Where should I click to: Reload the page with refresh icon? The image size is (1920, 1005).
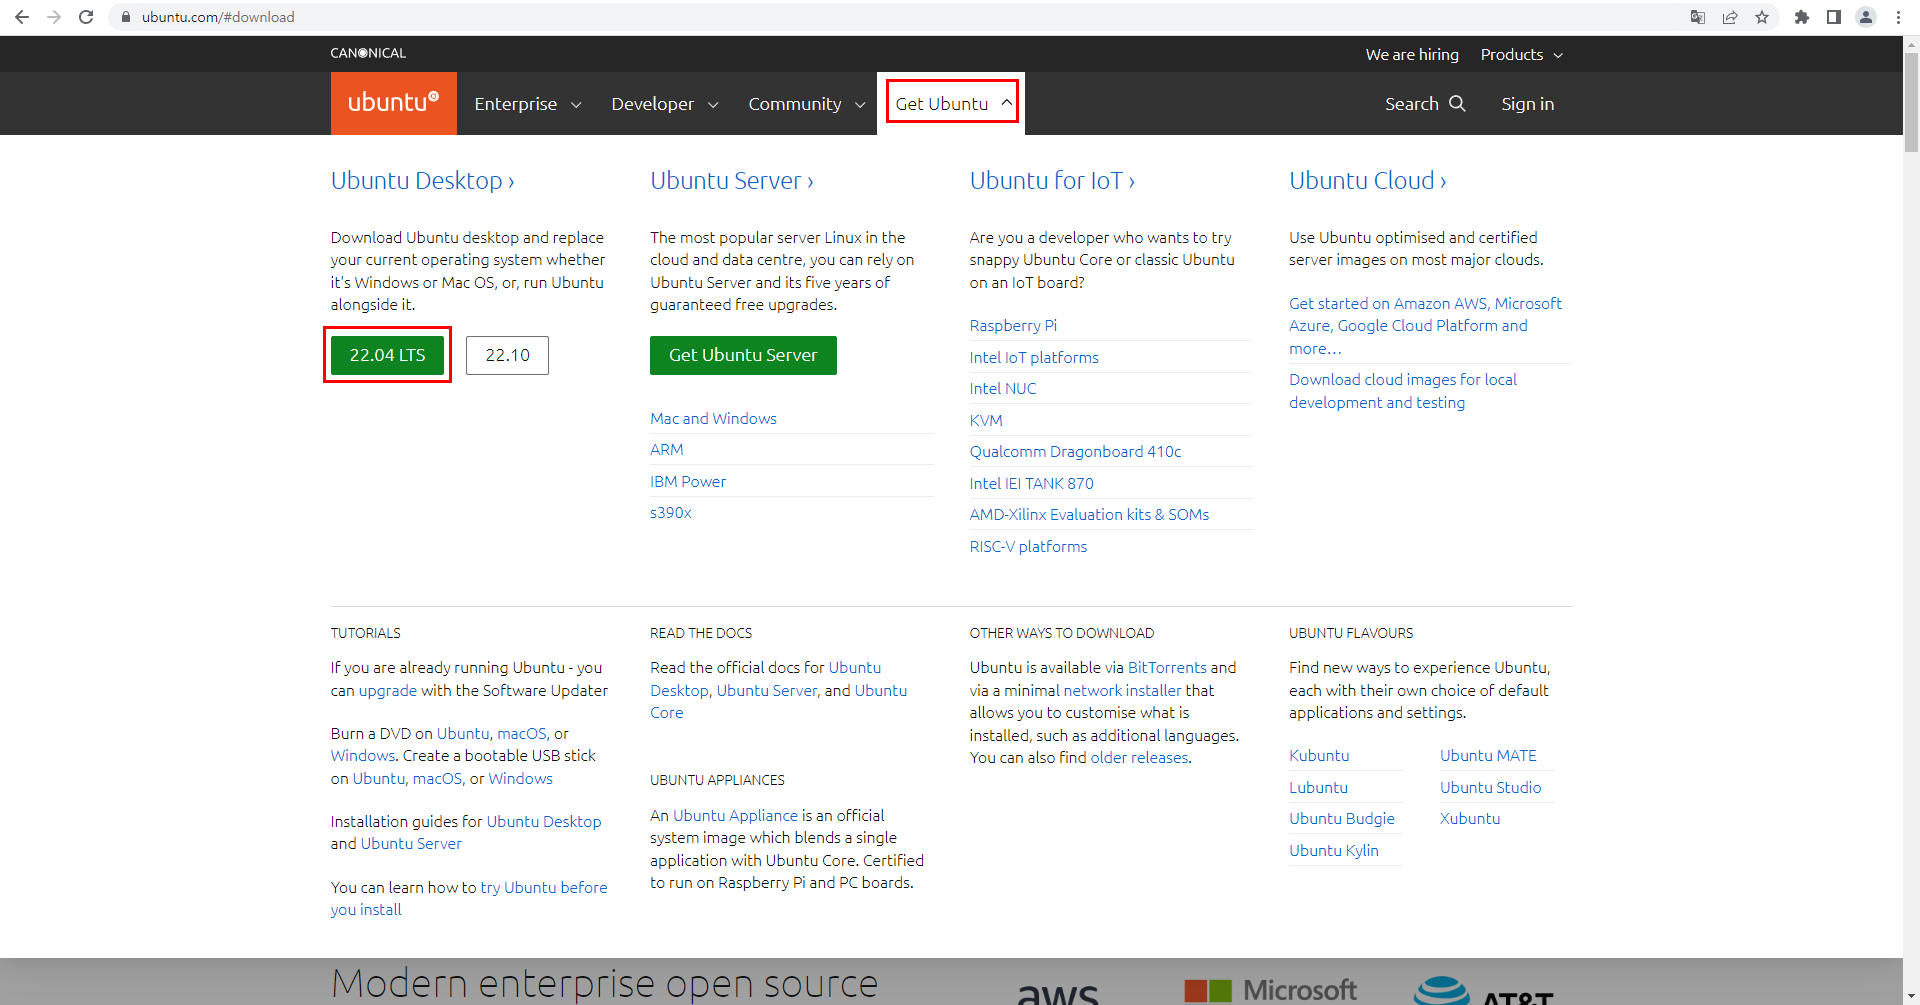coord(86,17)
